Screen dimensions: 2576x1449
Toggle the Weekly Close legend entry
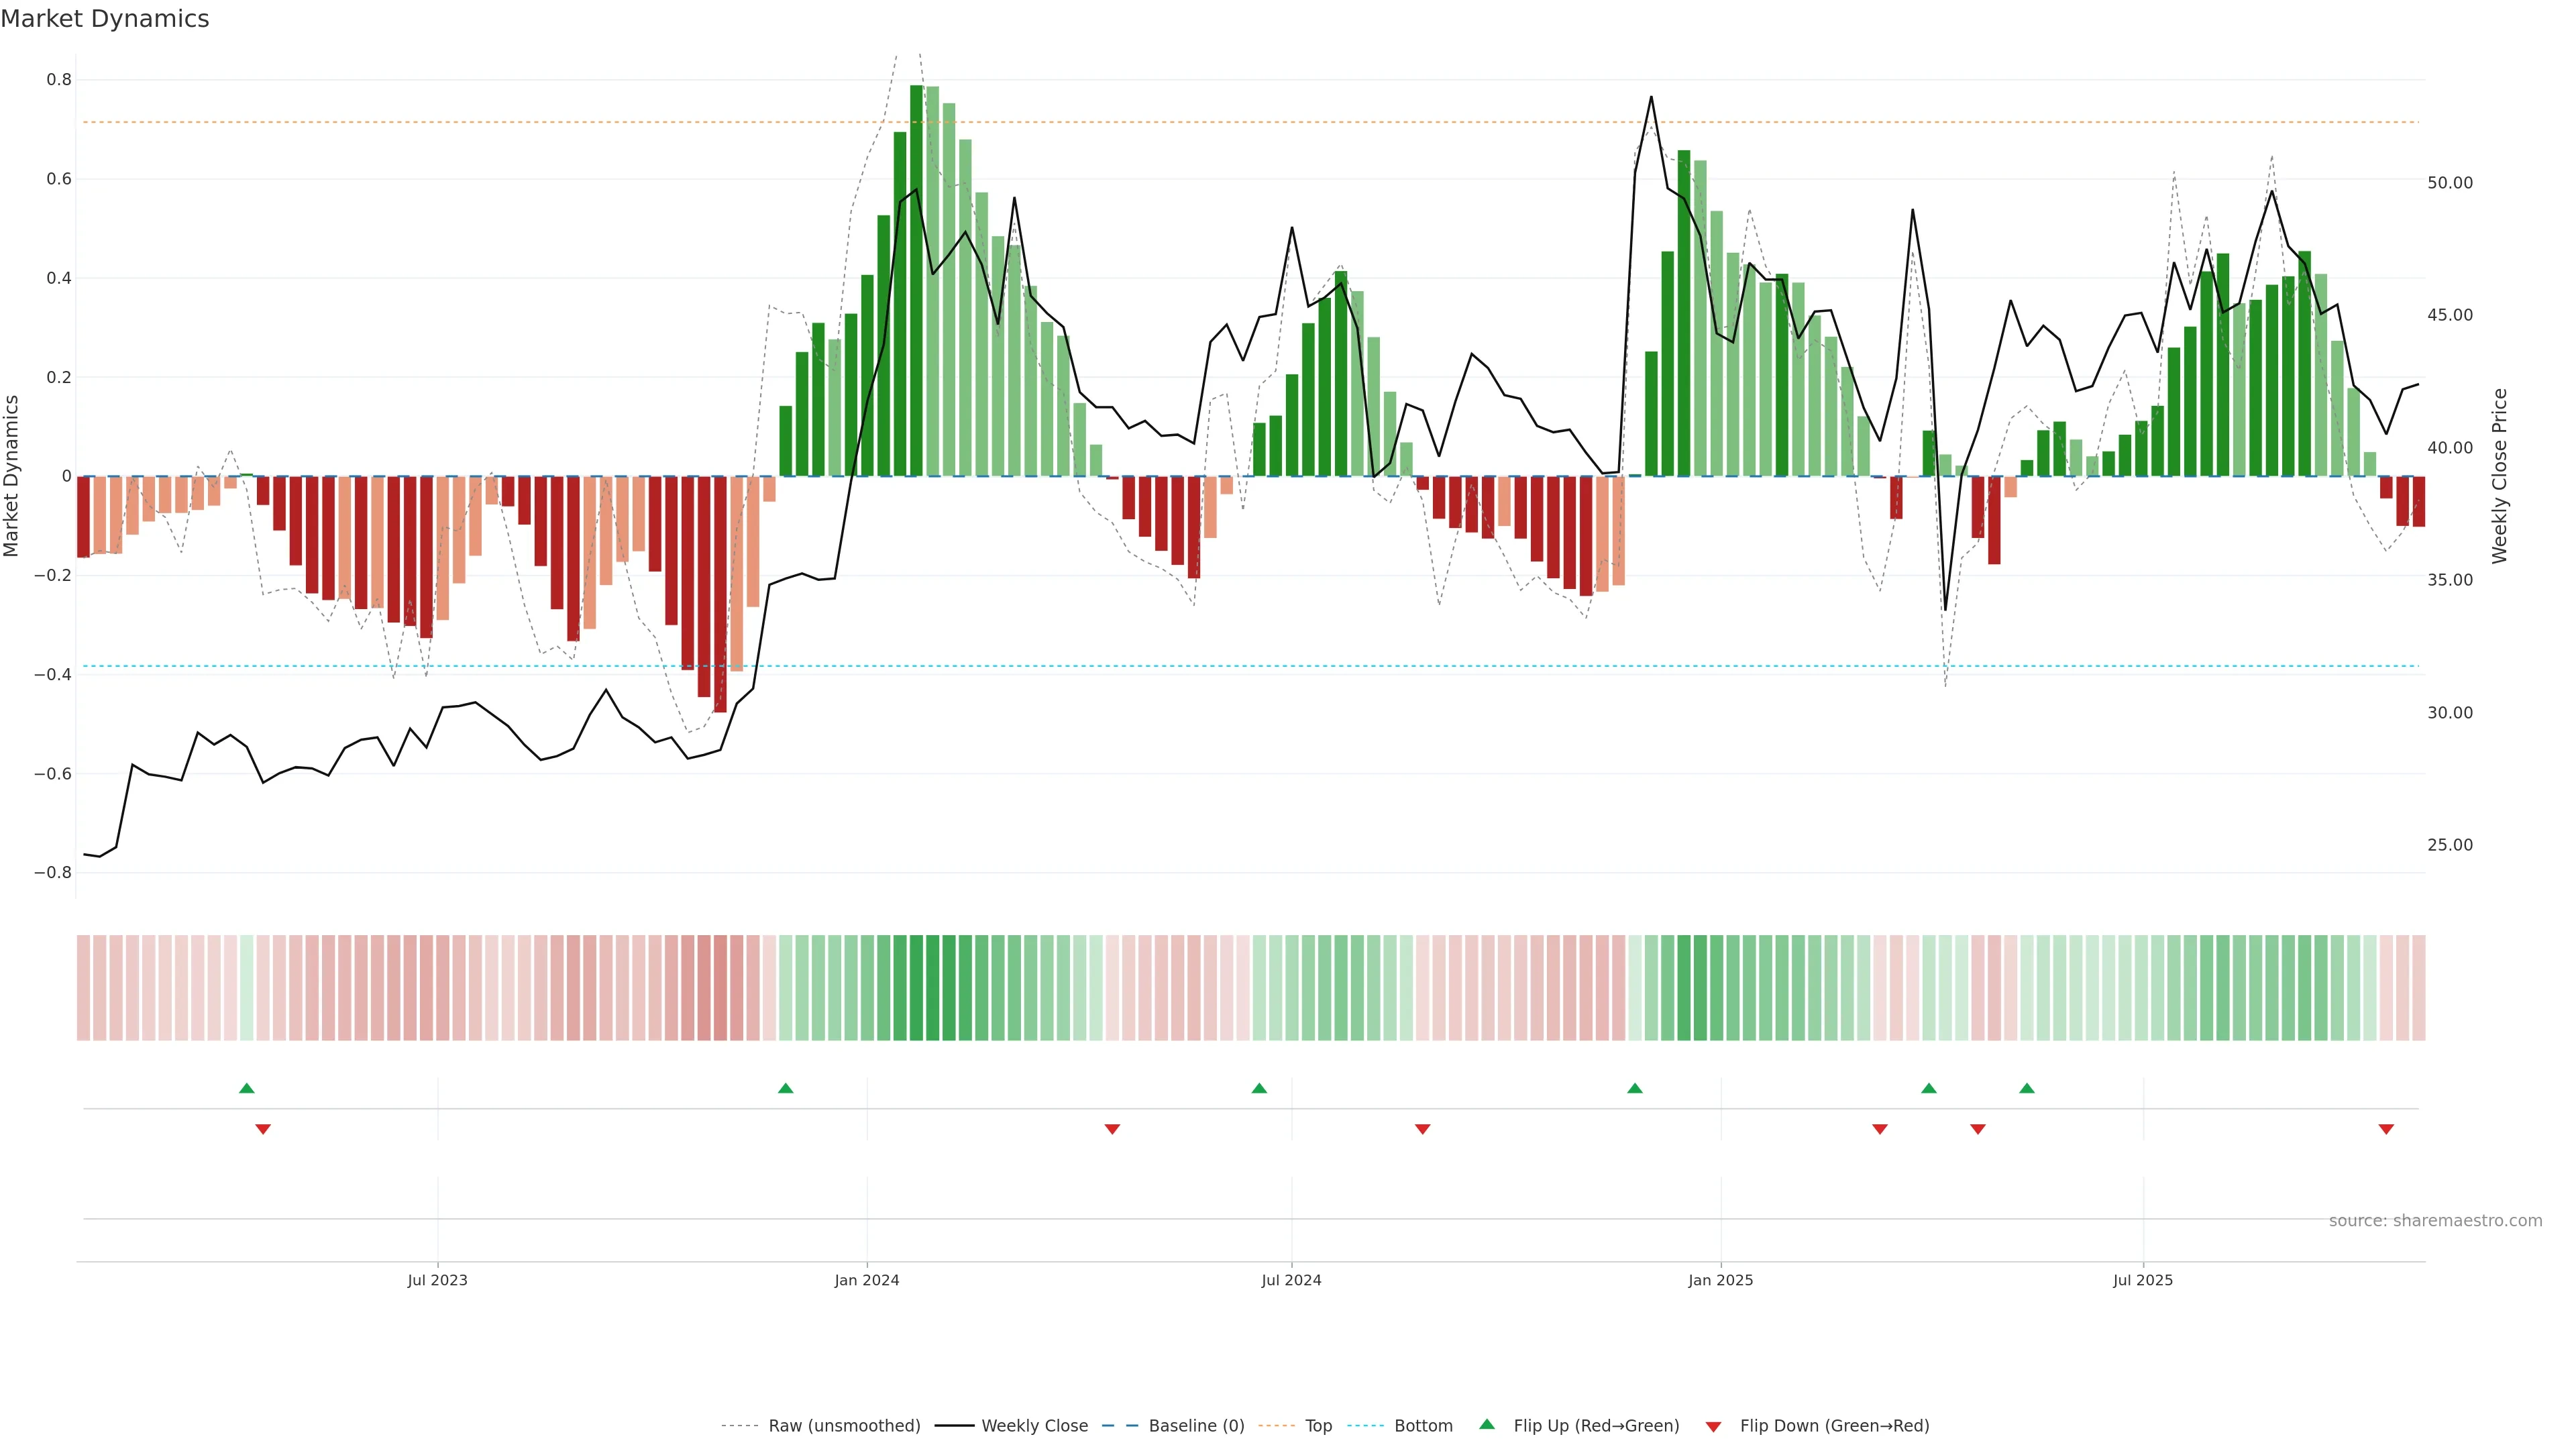tap(1034, 1426)
